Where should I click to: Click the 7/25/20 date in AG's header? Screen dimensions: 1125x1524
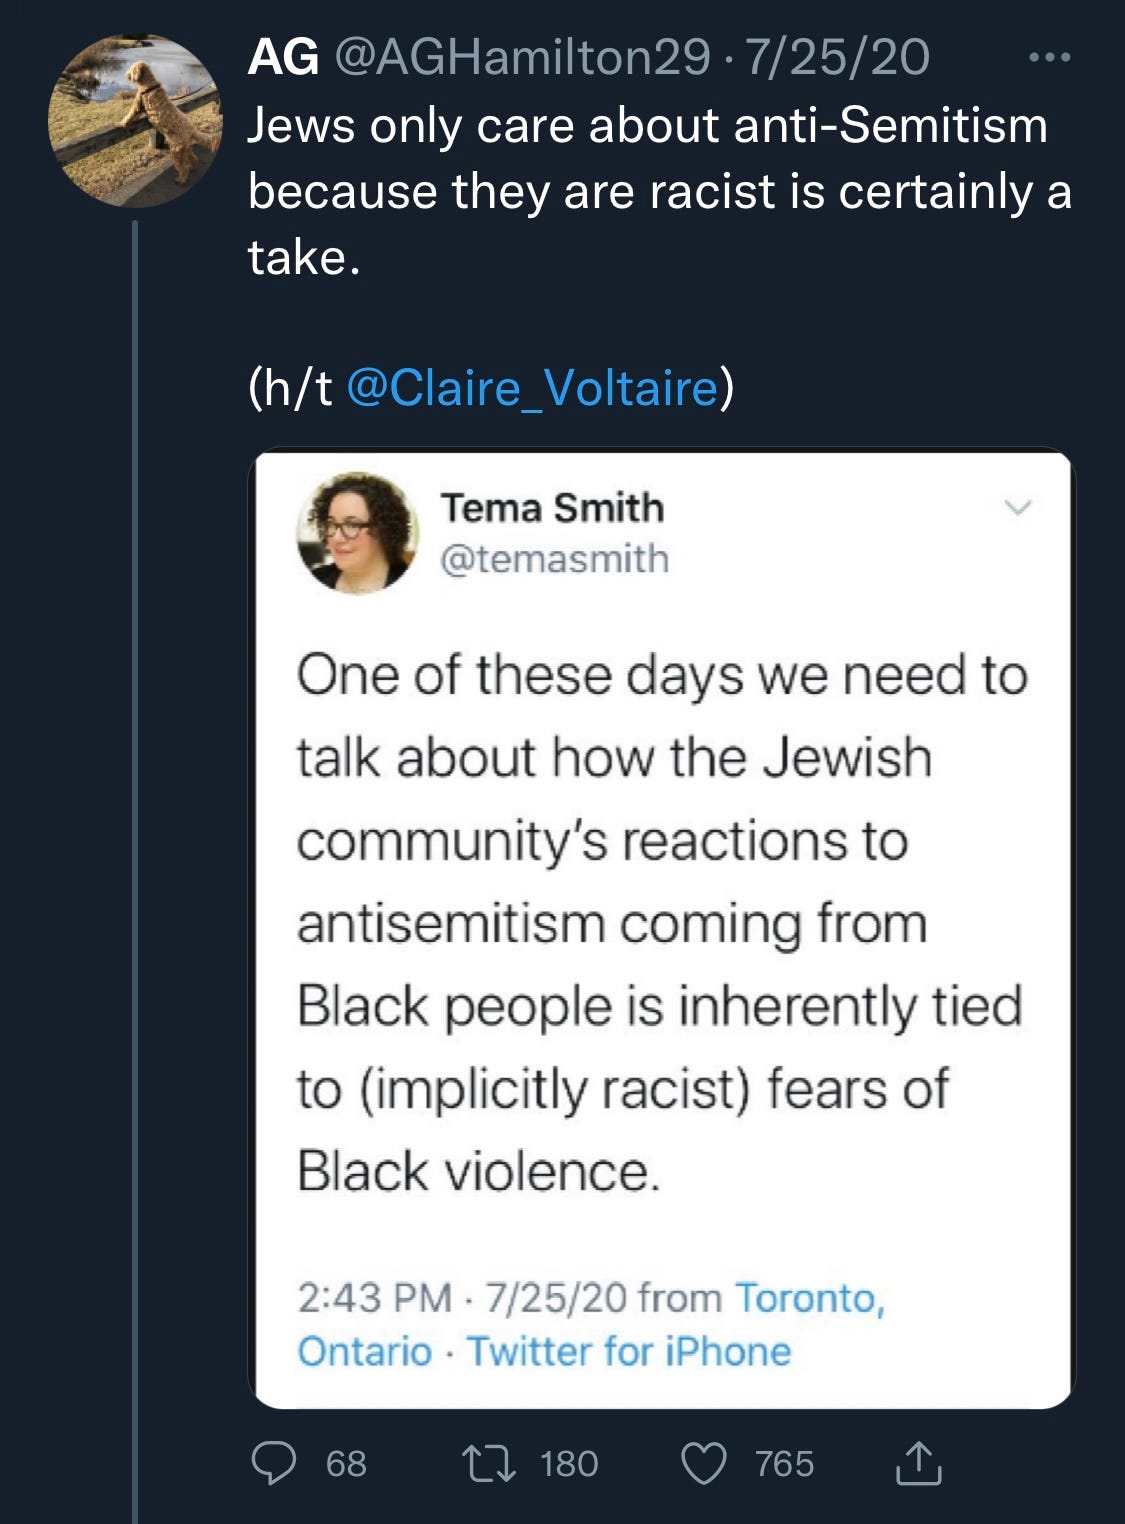(x=837, y=57)
